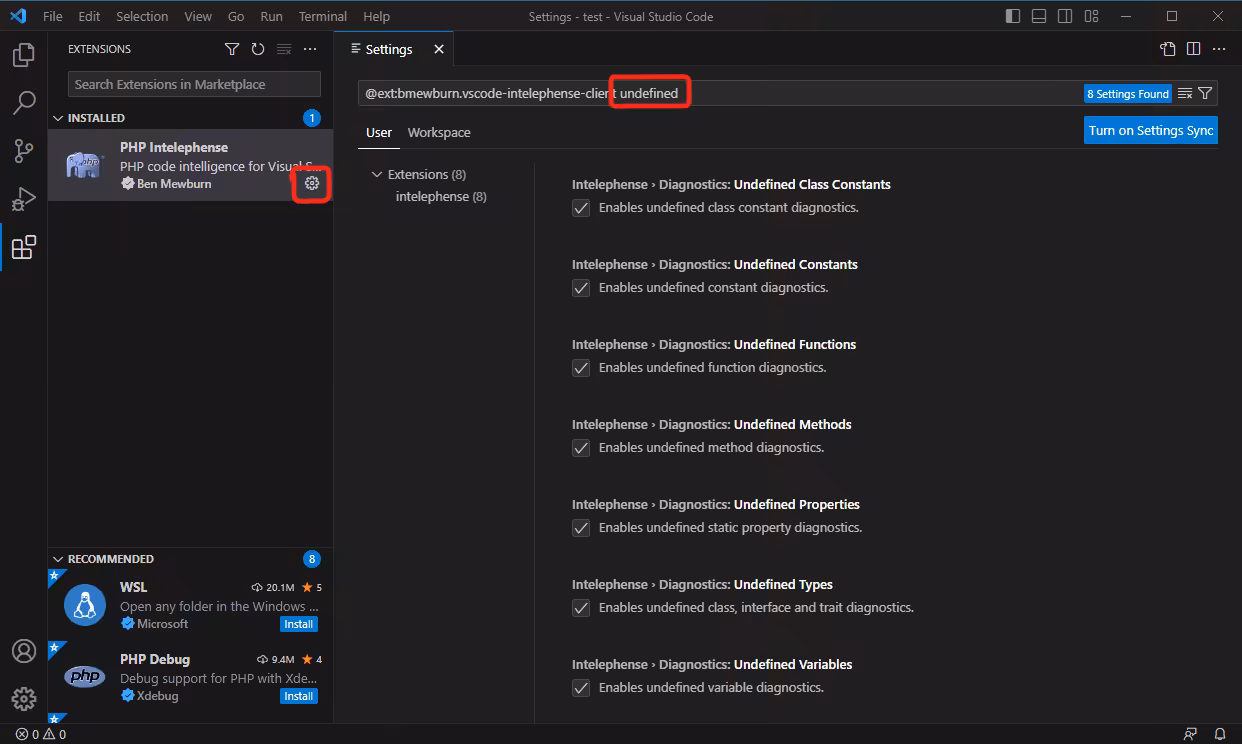1242x744 pixels.
Task: Open the WSL extension entry
Action: click(x=190, y=605)
